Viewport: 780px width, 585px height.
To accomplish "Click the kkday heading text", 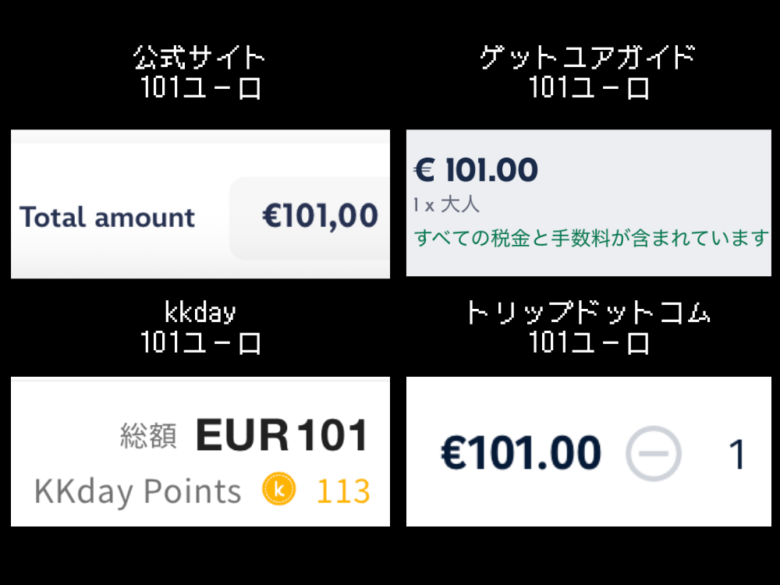I will click(x=200, y=313).
